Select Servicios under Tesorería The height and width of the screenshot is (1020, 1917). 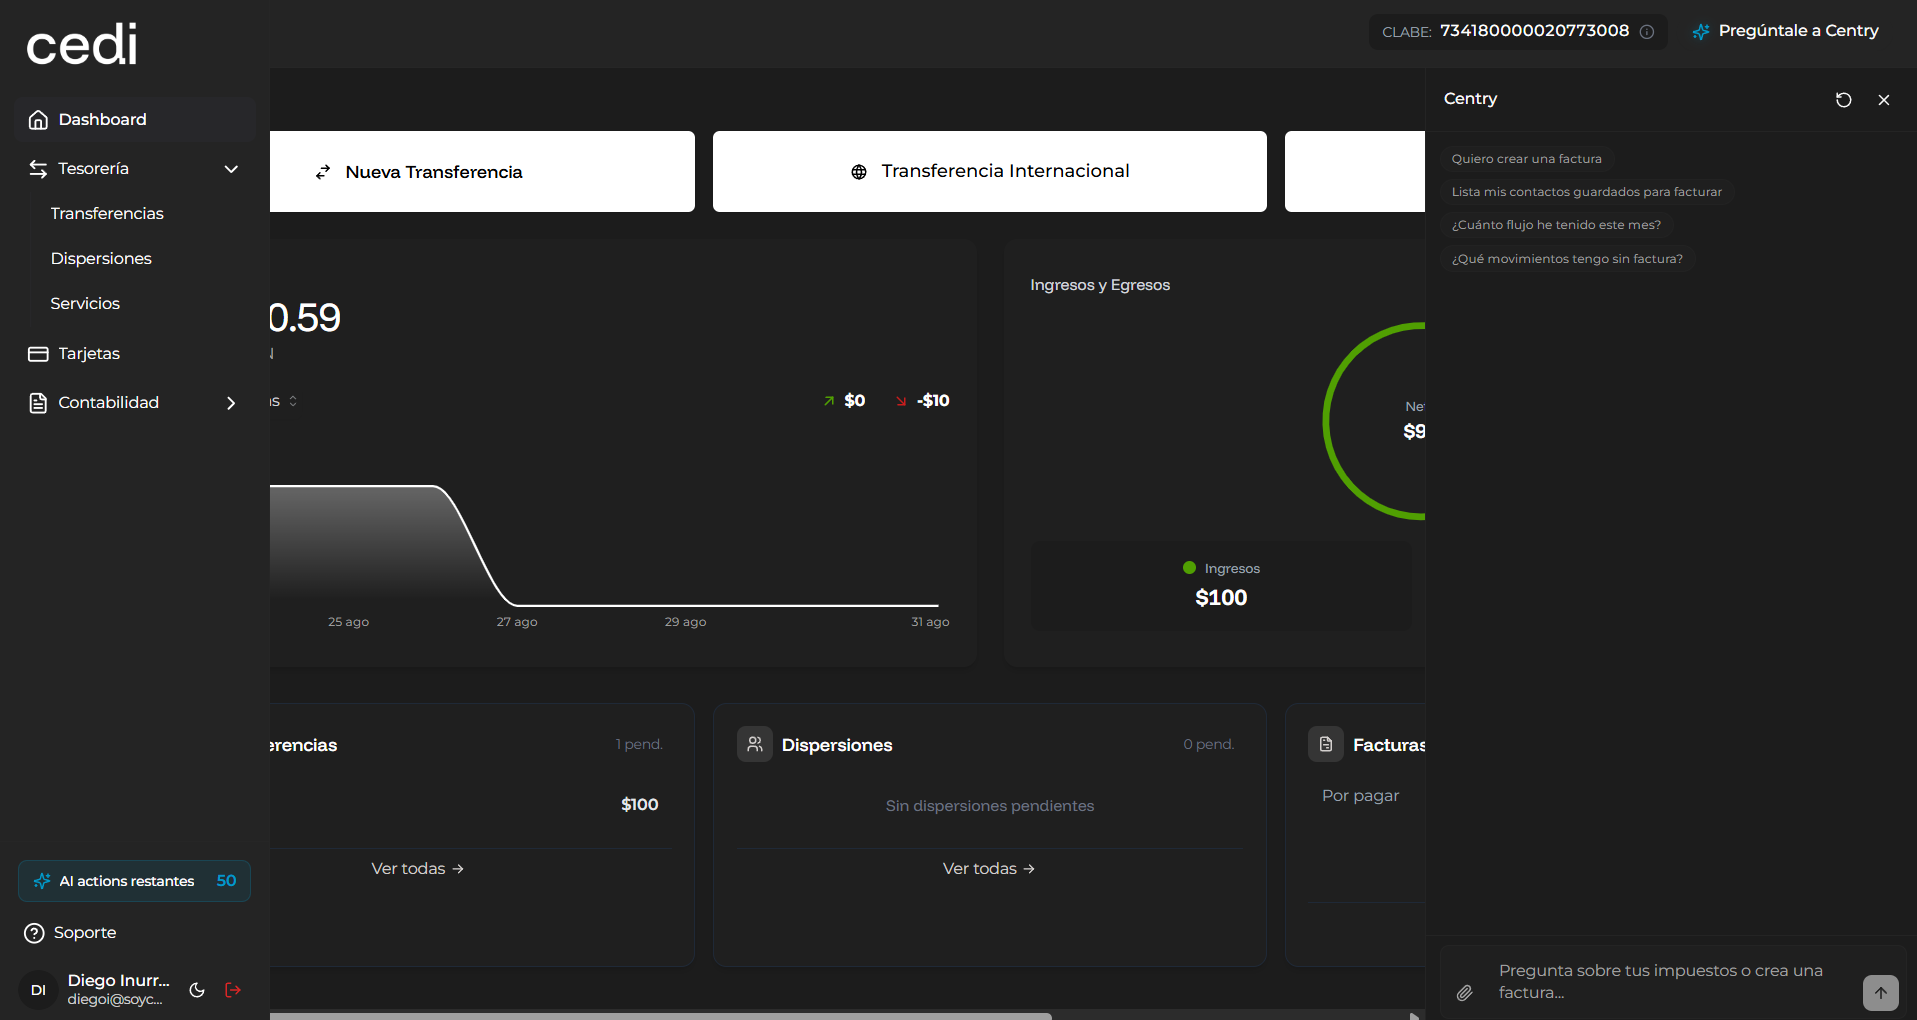point(85,304)
